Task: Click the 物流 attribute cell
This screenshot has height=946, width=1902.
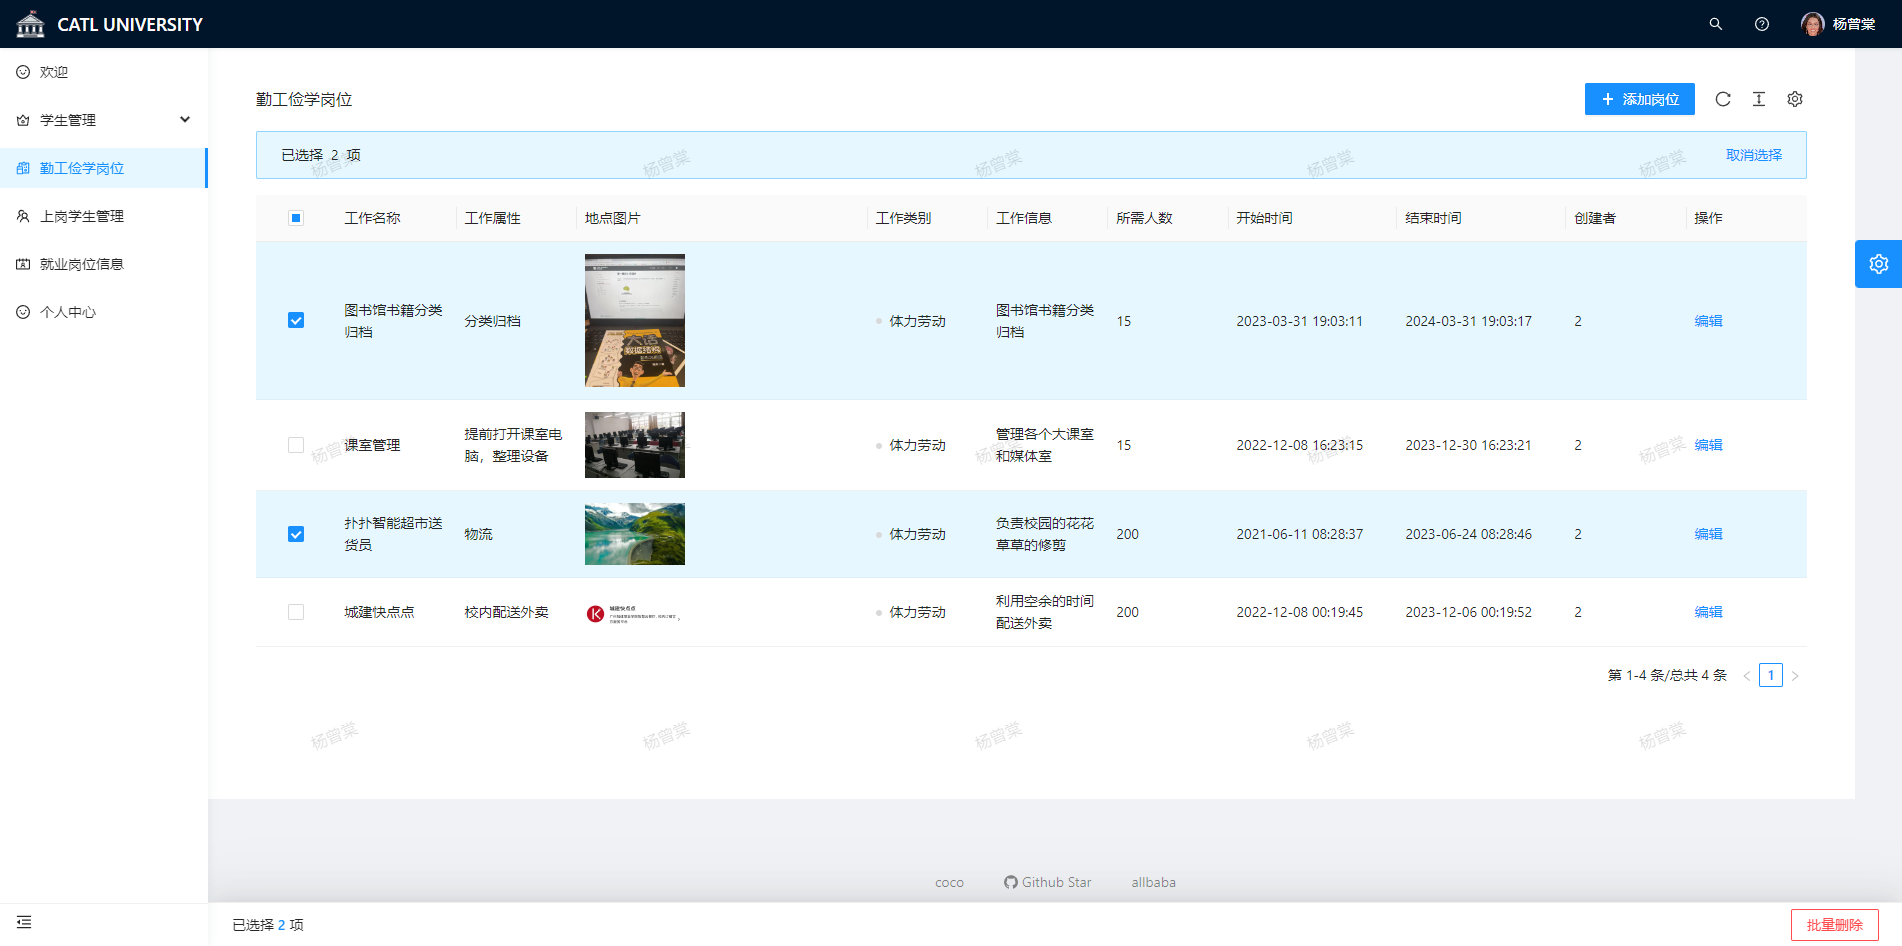Action: tap(478, 534)
